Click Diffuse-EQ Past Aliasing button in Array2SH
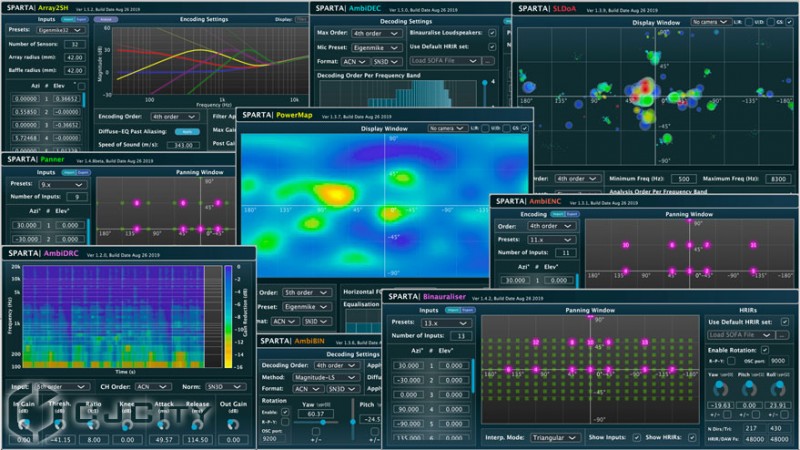Viewport: 800px width, 450px height. (x=187, y=132)
